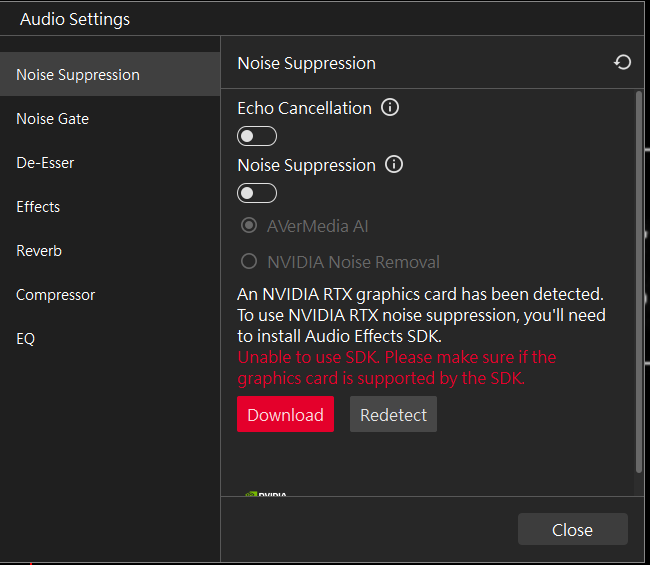
Task: Click the info icon next to Noise Suppression
Action: tap(394, 164)
